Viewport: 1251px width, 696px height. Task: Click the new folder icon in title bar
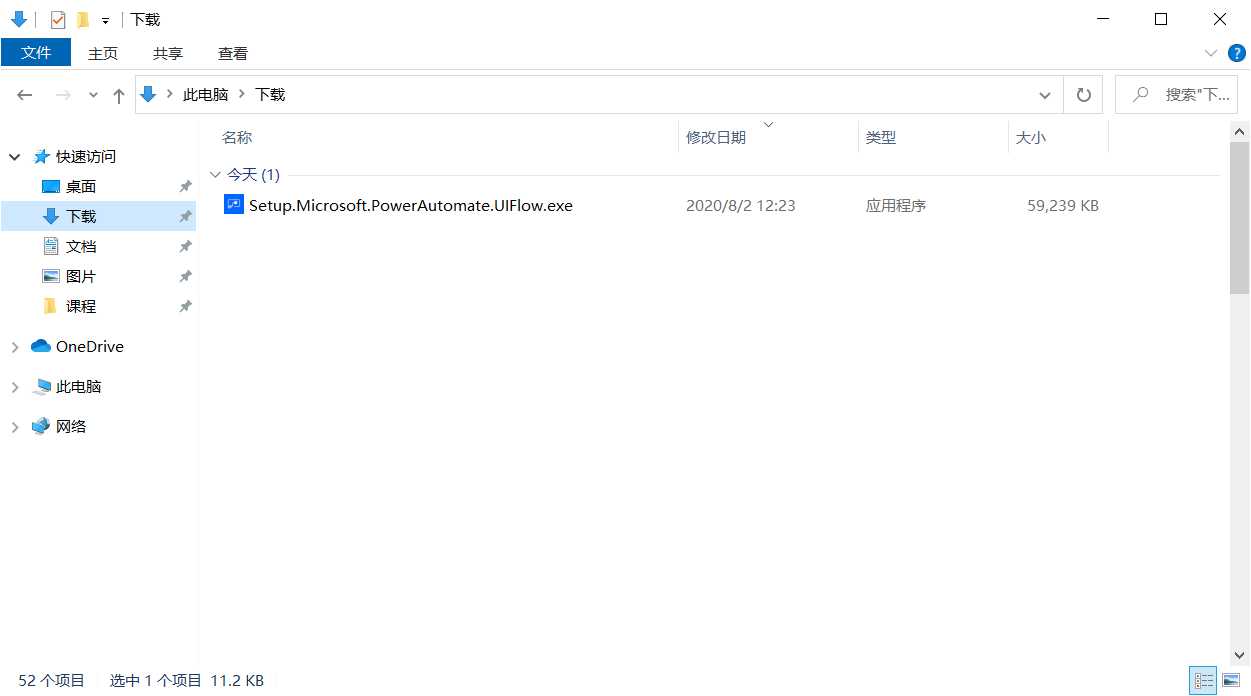click(x=83, y=19)
